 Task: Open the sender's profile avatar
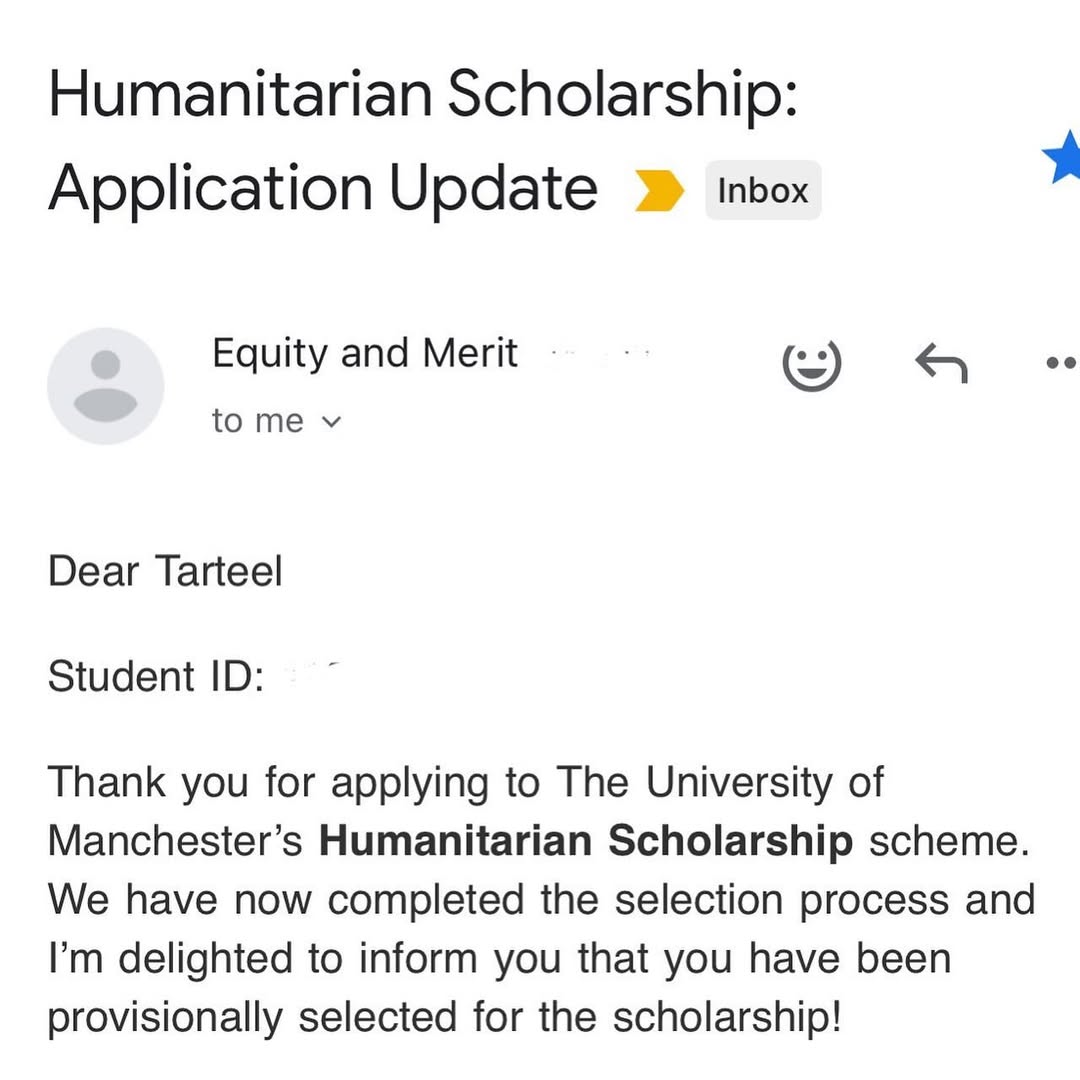click(106, 386)
